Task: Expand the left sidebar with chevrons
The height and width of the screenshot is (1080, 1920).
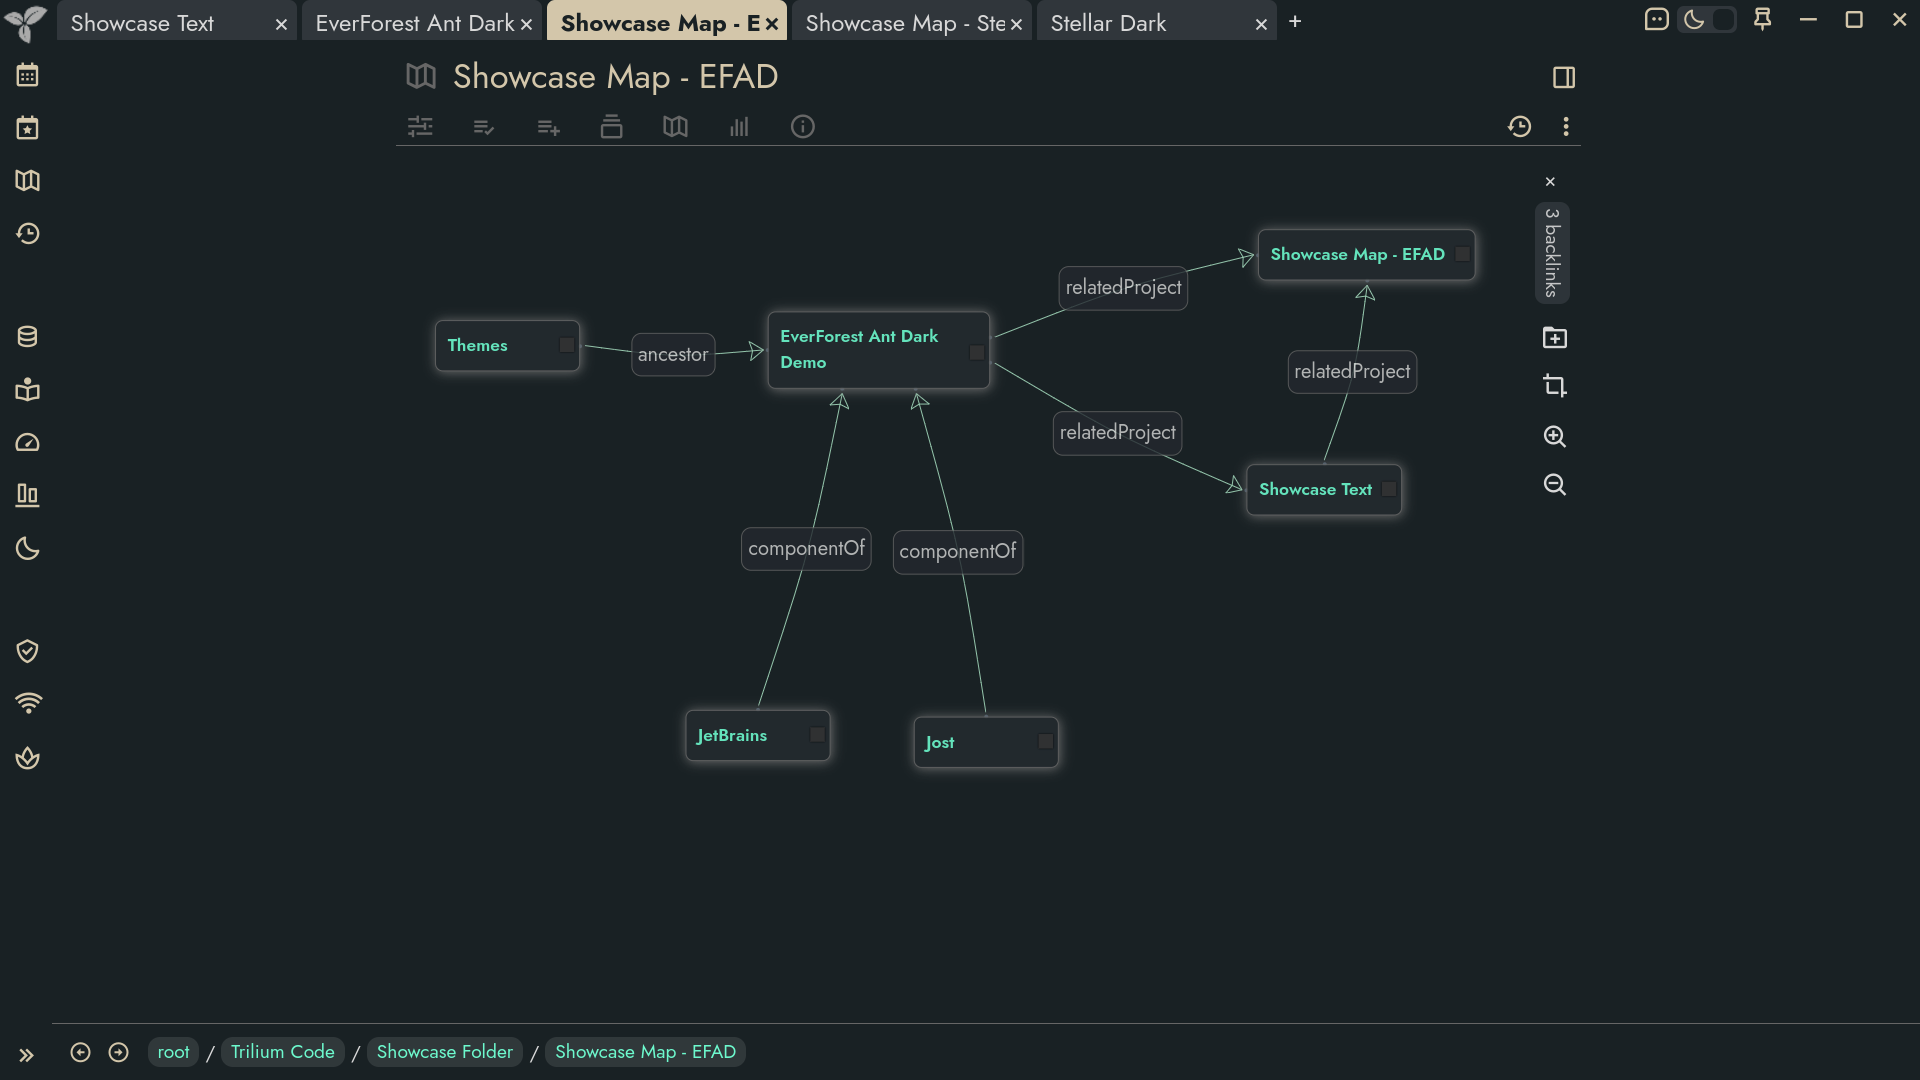Action: (x=26, y=1055)
